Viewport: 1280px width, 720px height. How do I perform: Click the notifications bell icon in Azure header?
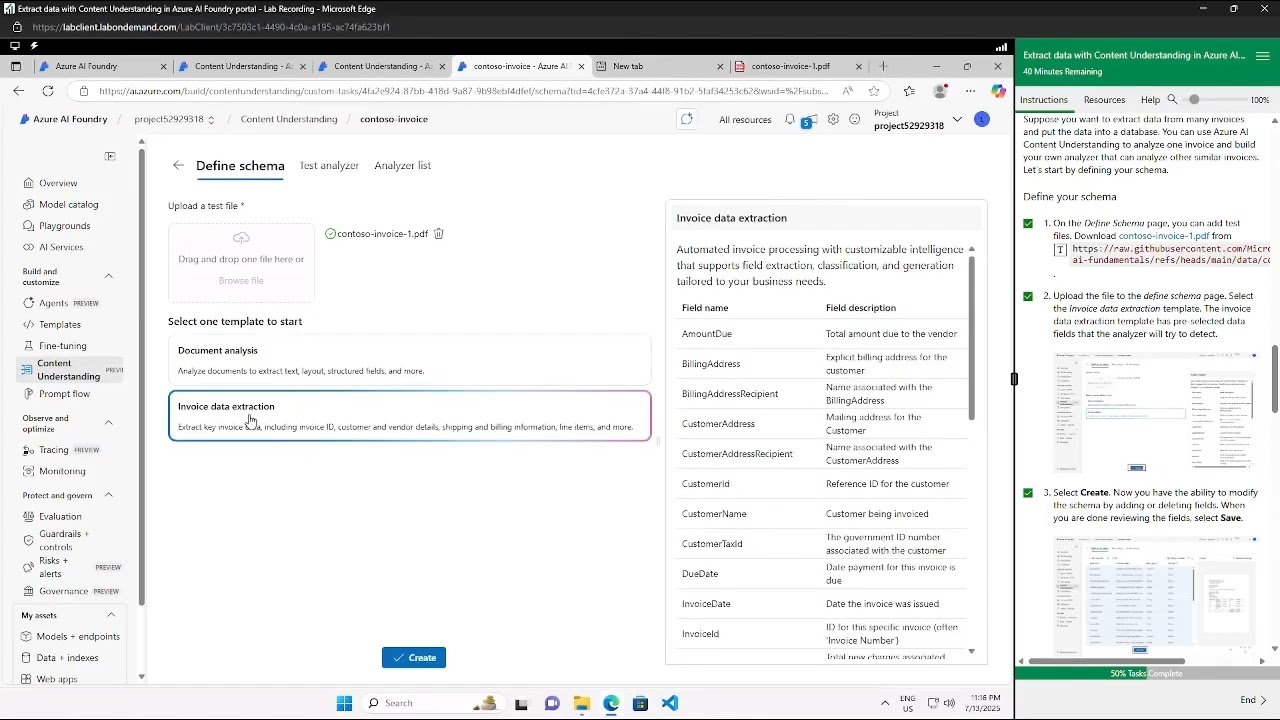click(790, 119)
